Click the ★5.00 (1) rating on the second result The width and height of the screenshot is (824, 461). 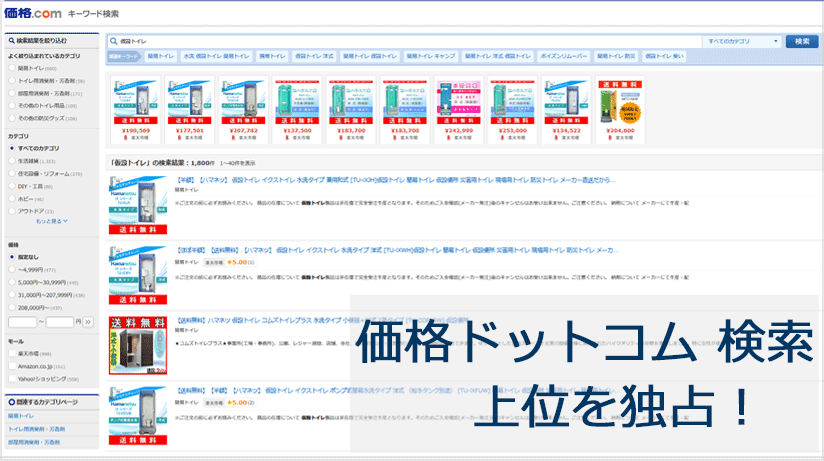pos(241,262)
